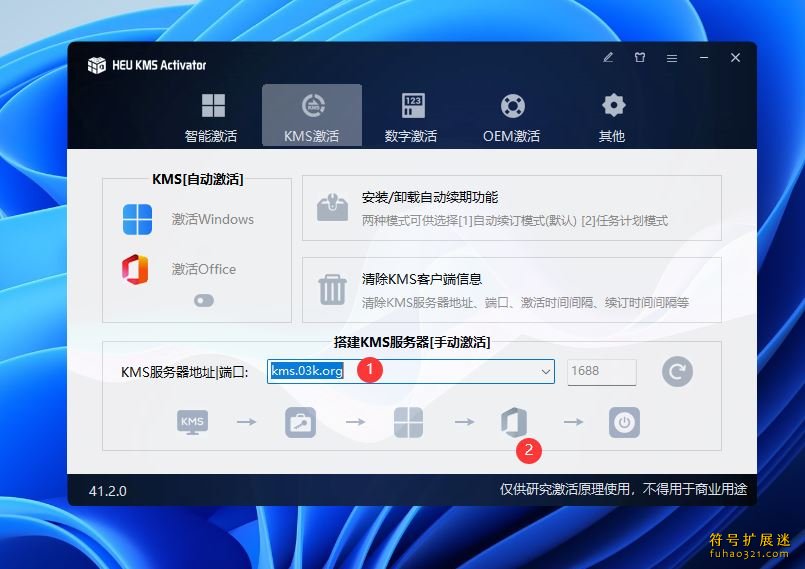Click the briefcase key install step icon
Screen dimensions: 805x569
(x=300, y=423)
